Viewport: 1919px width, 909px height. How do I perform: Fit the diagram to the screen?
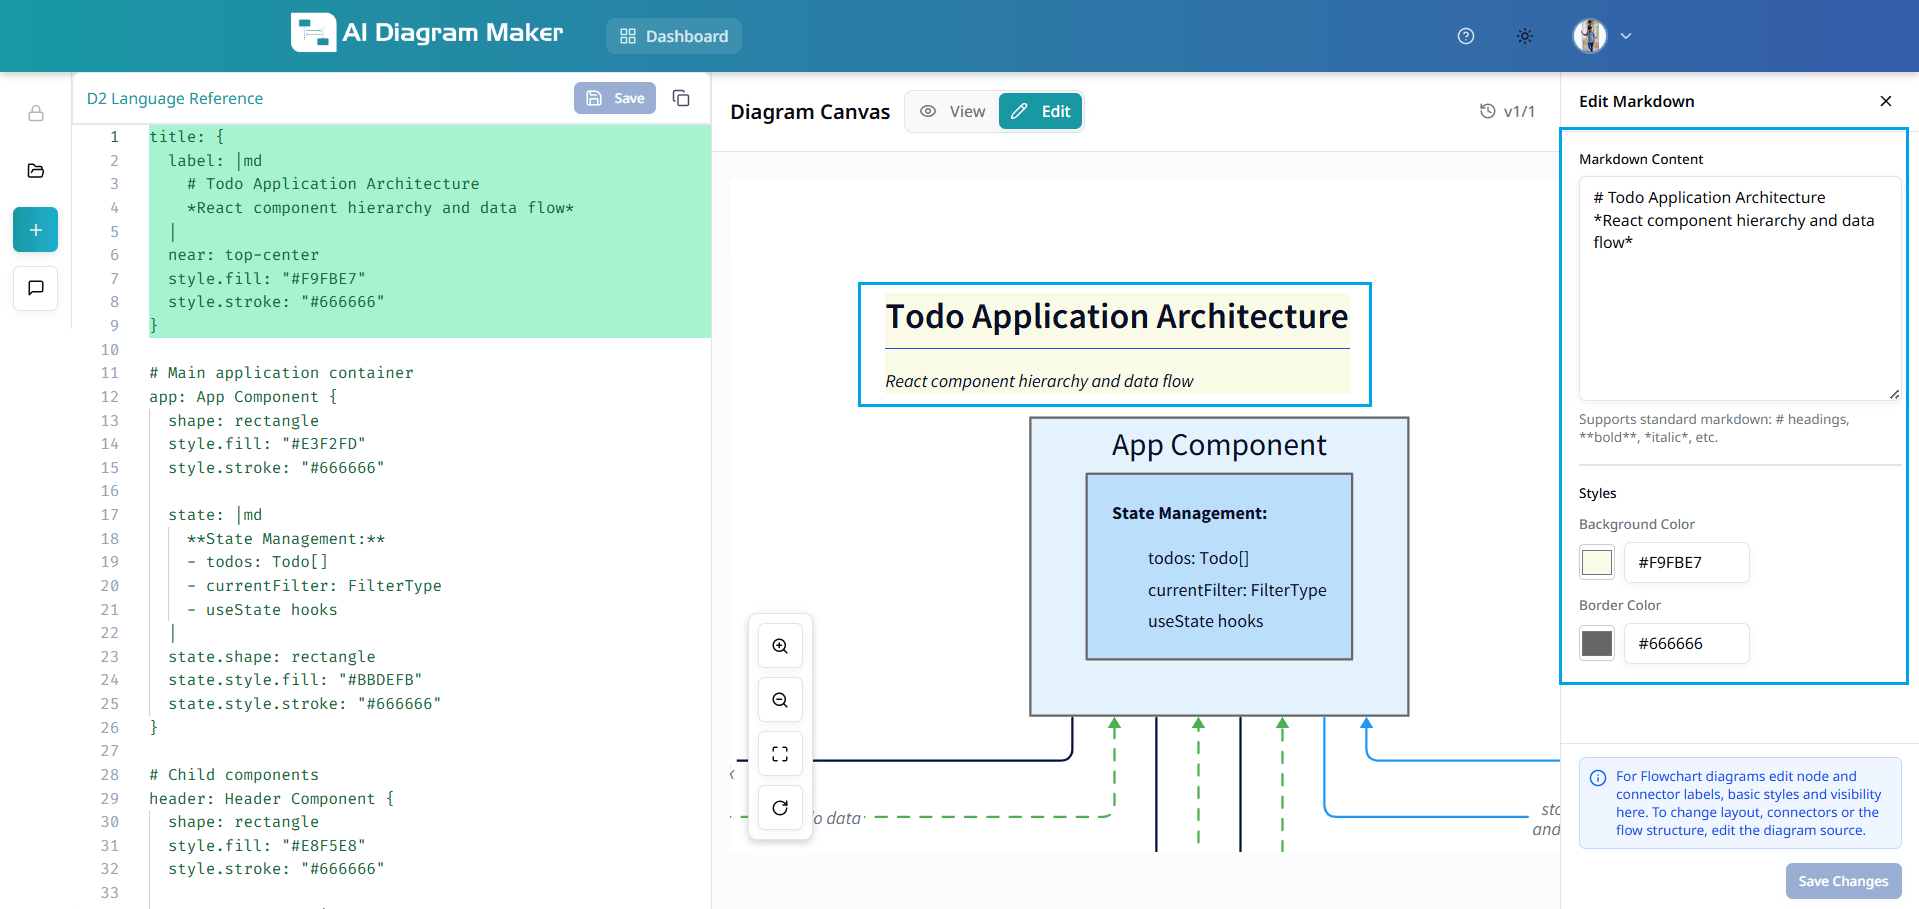click(x=780, y=753)
